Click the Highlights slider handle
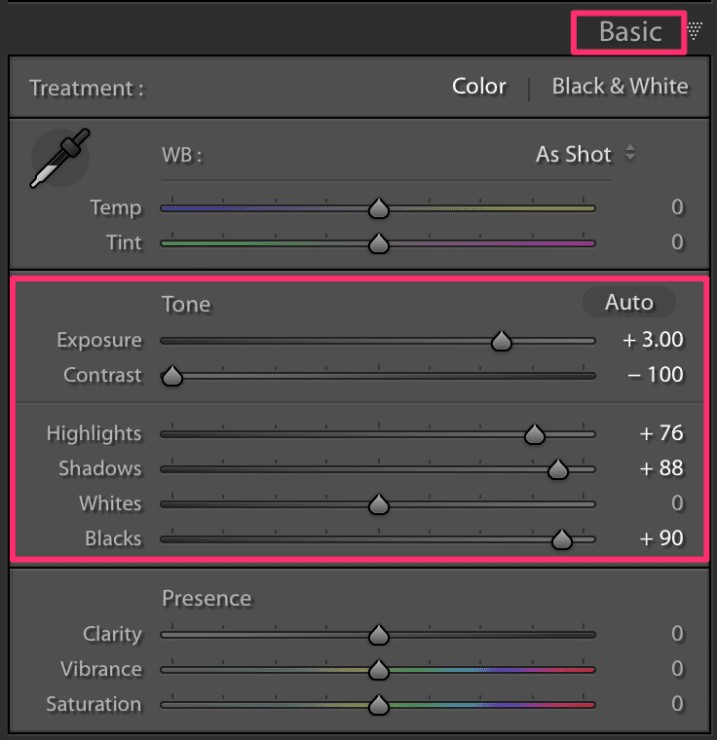Image resolution: width=717 pixels, height=740 pixels. coord(534,434)
